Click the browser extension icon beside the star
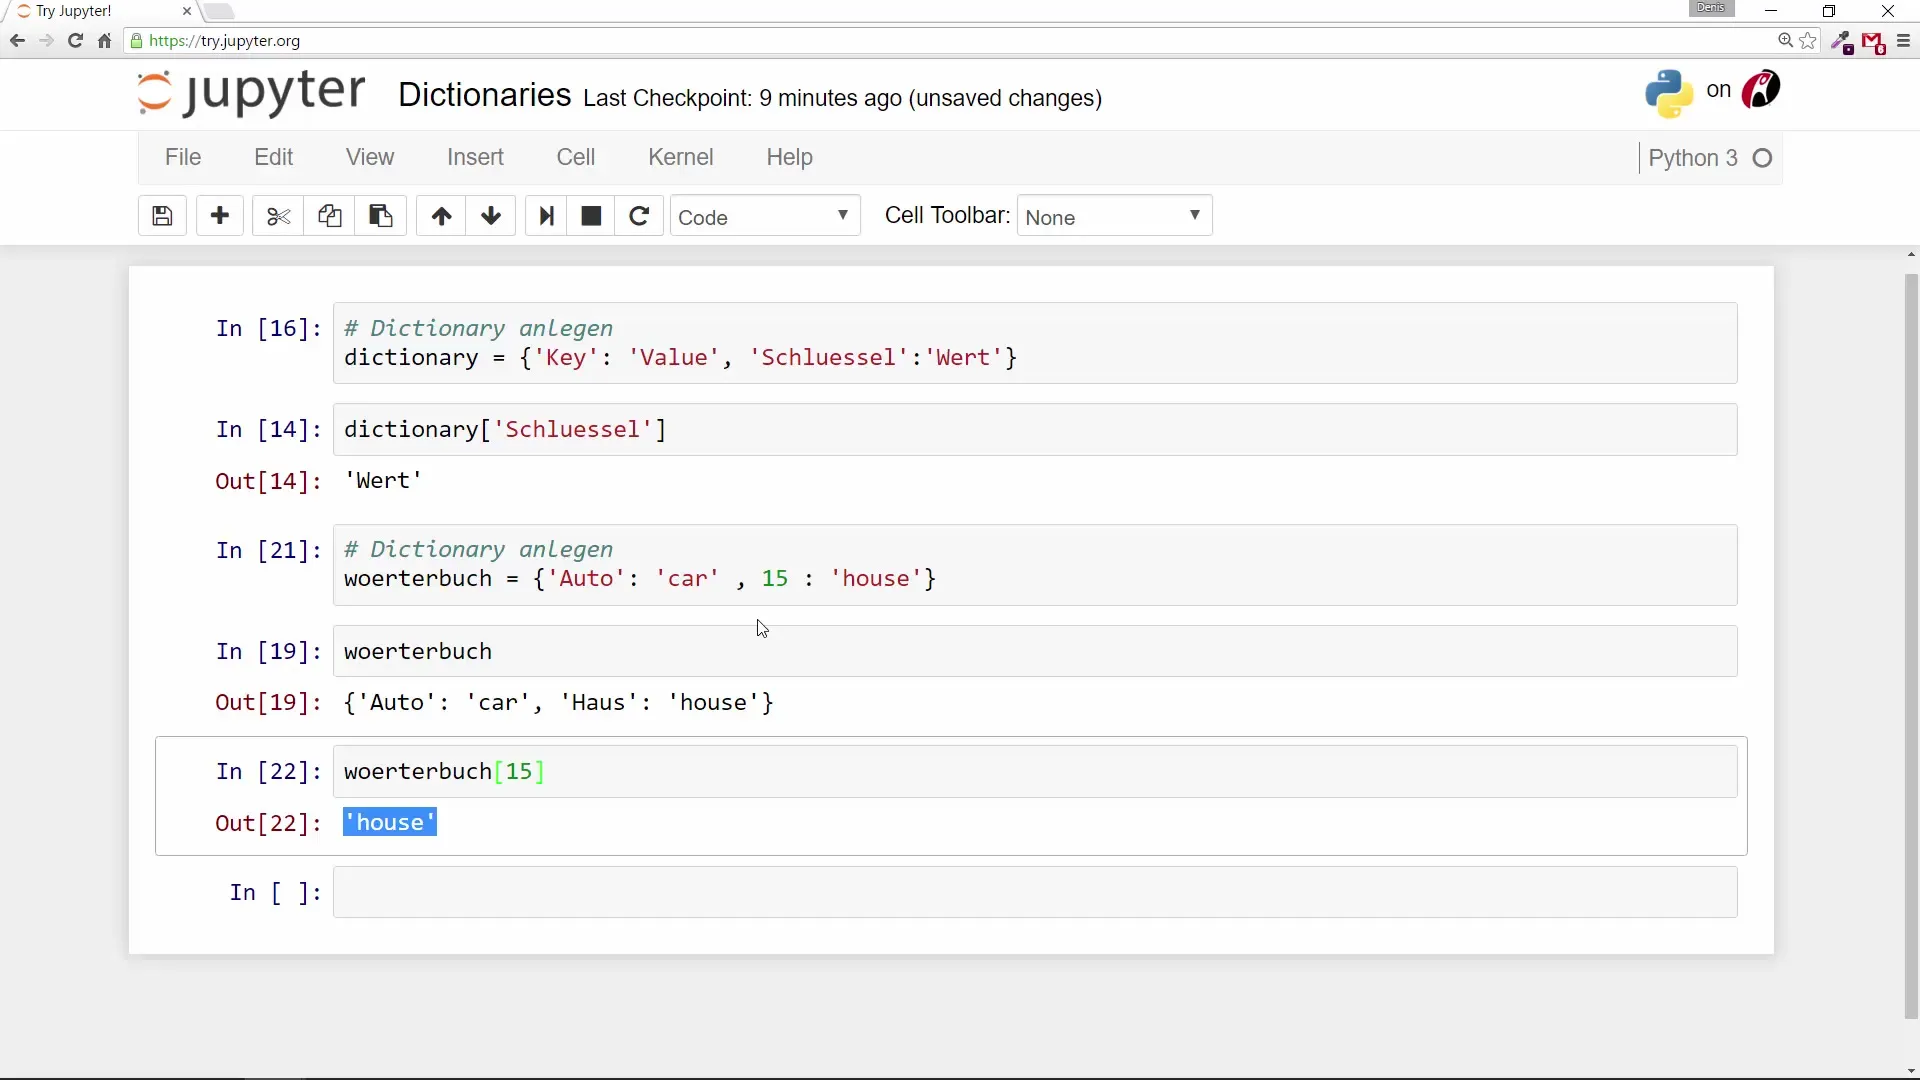Viewport: 1920px width, 1080px height. (x=1841, y=42)
